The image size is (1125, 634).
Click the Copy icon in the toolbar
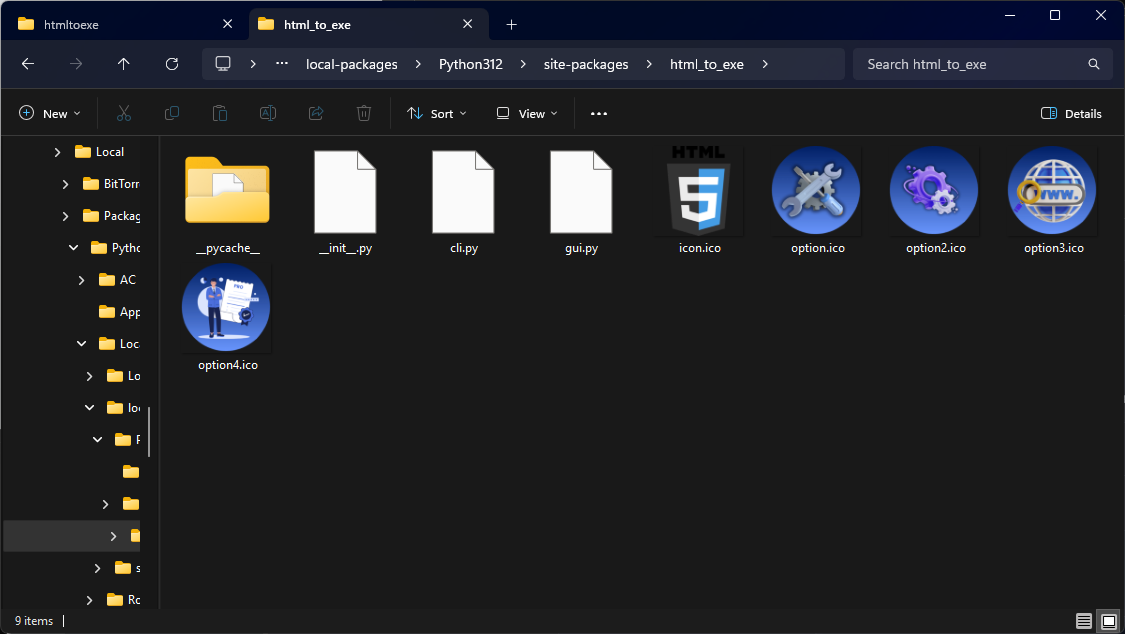pyautogui.click(x=171, y=113)
